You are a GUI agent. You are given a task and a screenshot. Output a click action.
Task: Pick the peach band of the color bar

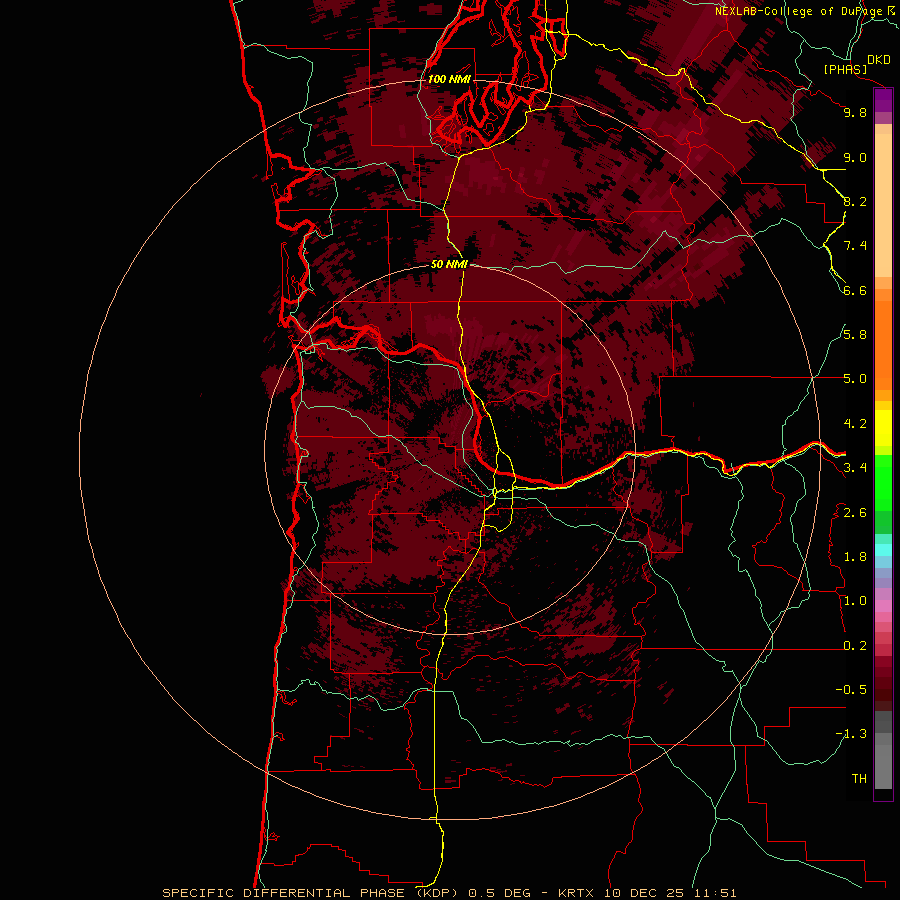(x=883, y=207)
